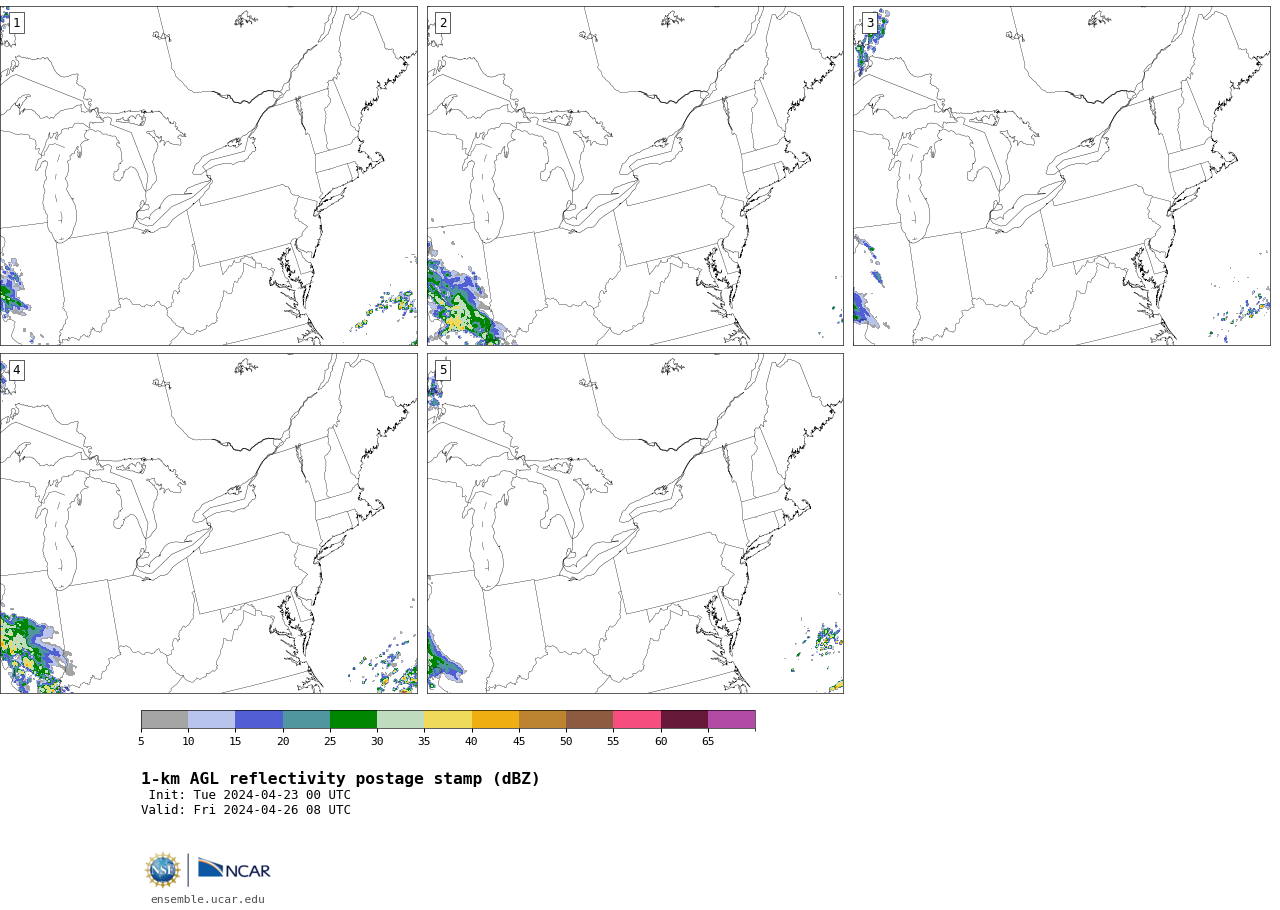Click the panel number label '4'
Screen dimensions: 1280x910
pos(16,370)
